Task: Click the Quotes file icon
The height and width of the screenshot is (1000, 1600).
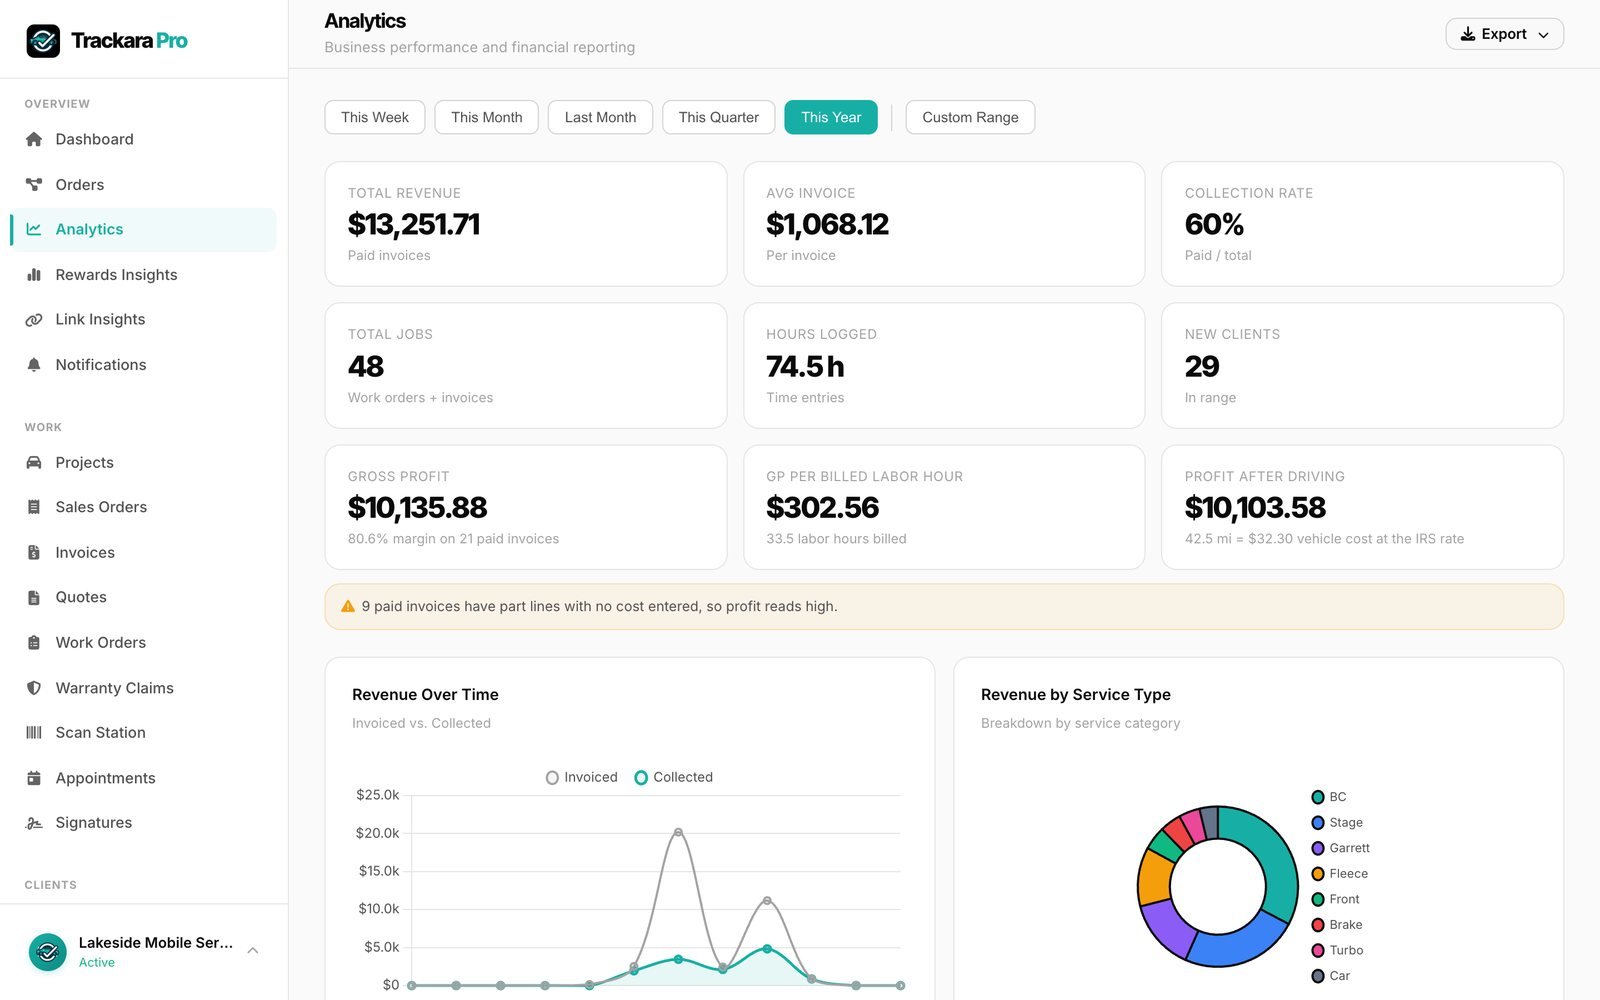Action: [34, 597]
